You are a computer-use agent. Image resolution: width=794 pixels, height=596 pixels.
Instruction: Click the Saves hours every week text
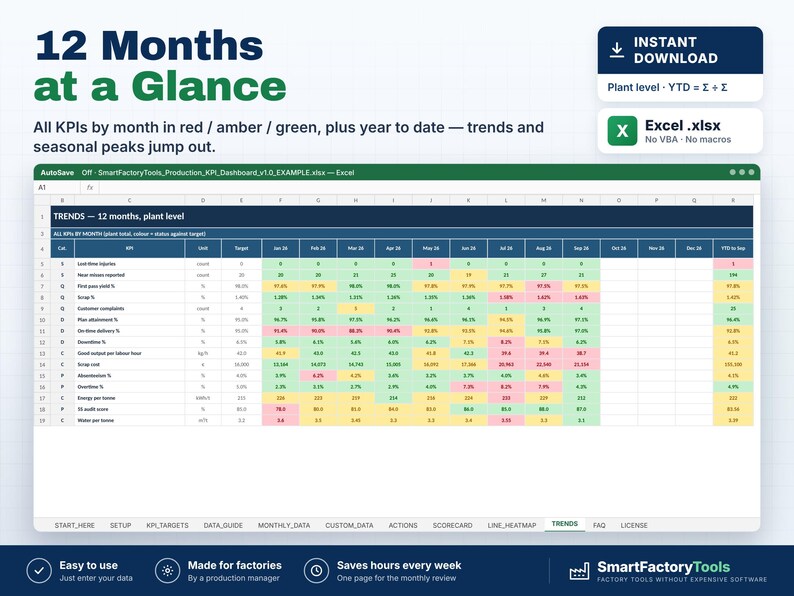pos(399,565)
